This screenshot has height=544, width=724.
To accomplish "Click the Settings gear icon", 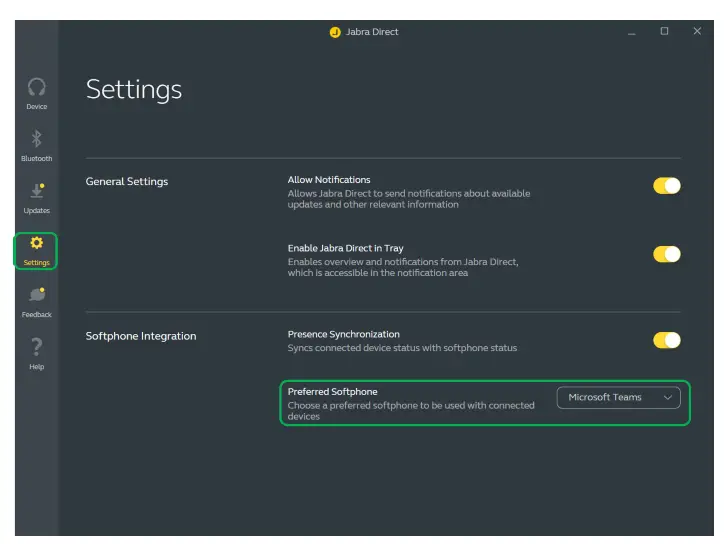I will click(37, 243).
